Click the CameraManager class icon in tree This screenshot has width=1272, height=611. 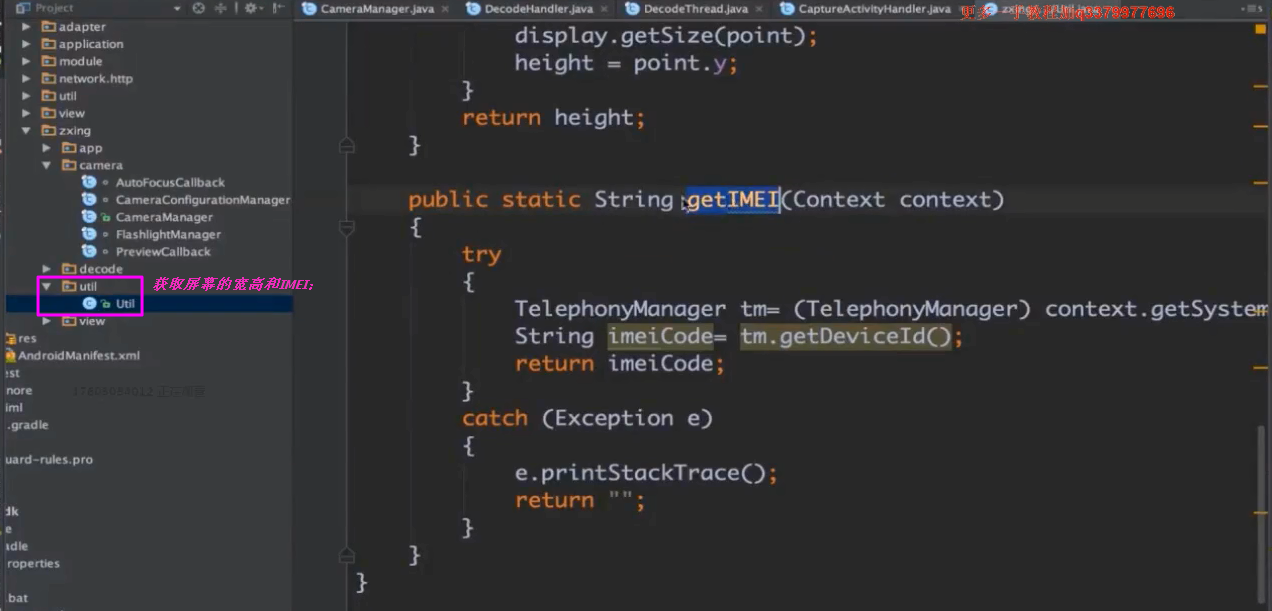tap(89, 217)
